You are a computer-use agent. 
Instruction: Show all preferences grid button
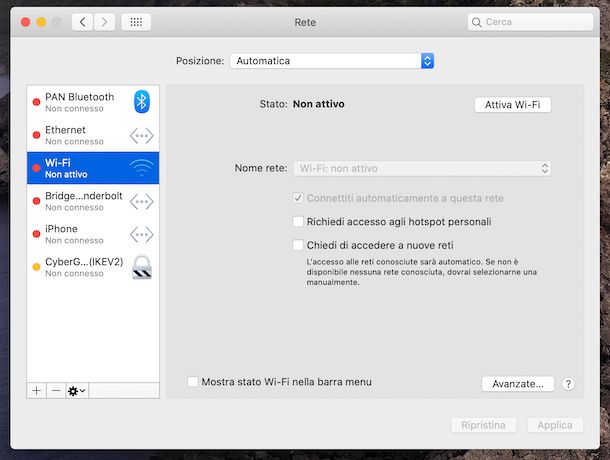[136, 22]
